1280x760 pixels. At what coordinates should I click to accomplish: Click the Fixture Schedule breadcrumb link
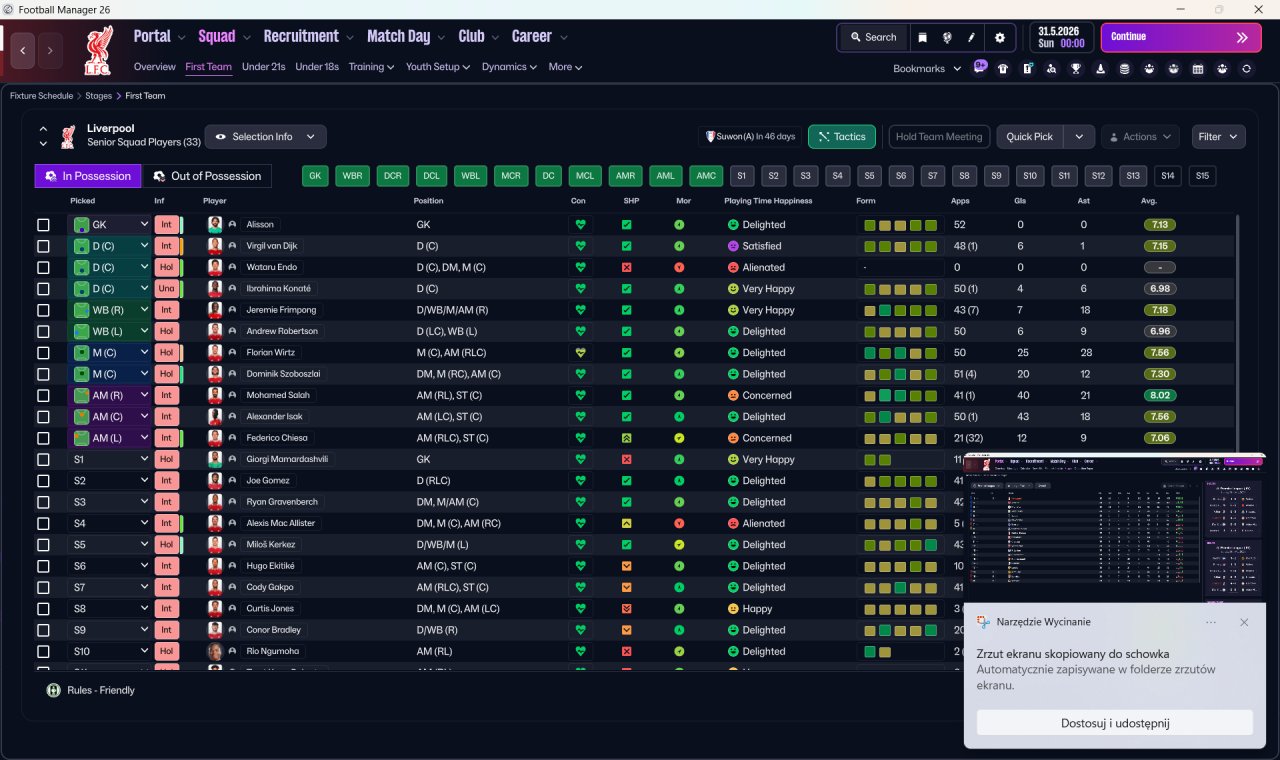tap(41, 96)
